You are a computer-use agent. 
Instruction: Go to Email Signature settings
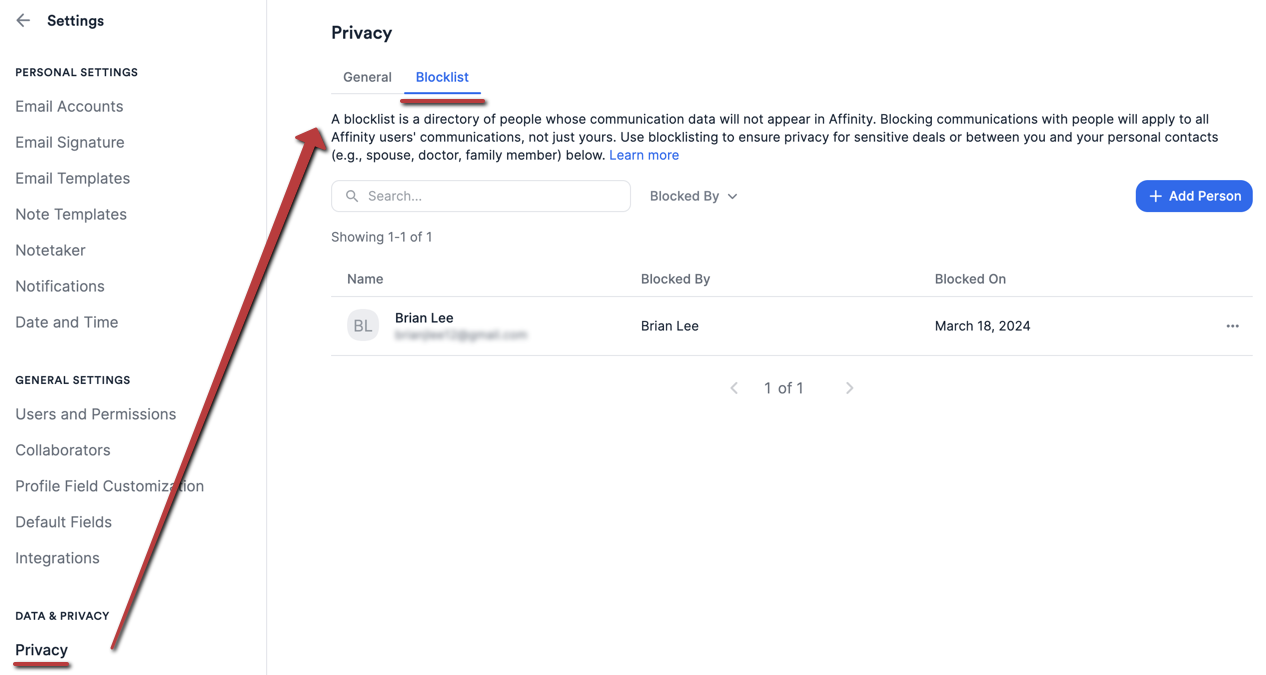69,142
